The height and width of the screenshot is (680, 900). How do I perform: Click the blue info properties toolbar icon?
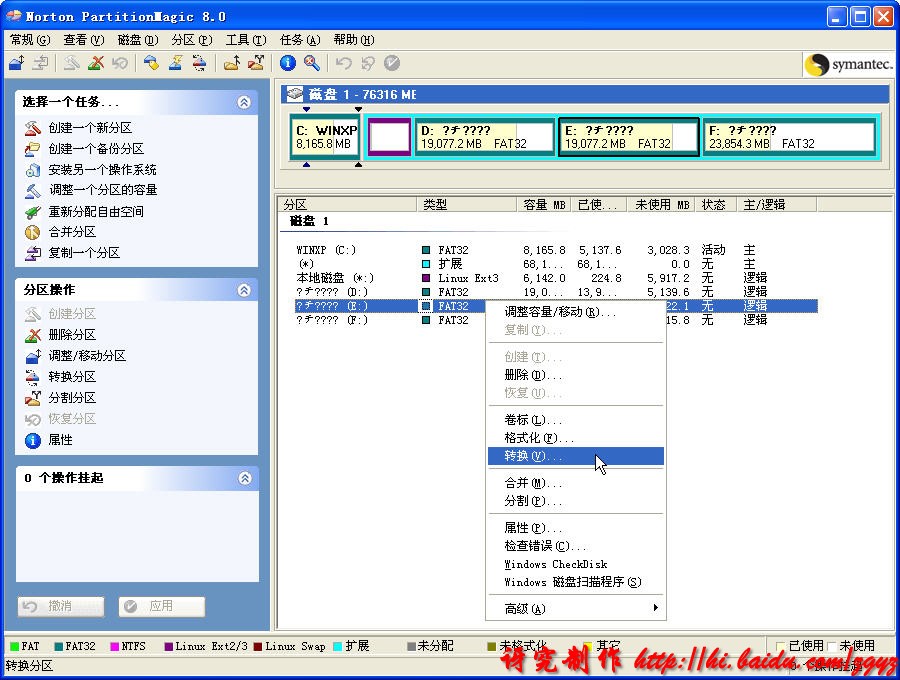pos(288,63)
